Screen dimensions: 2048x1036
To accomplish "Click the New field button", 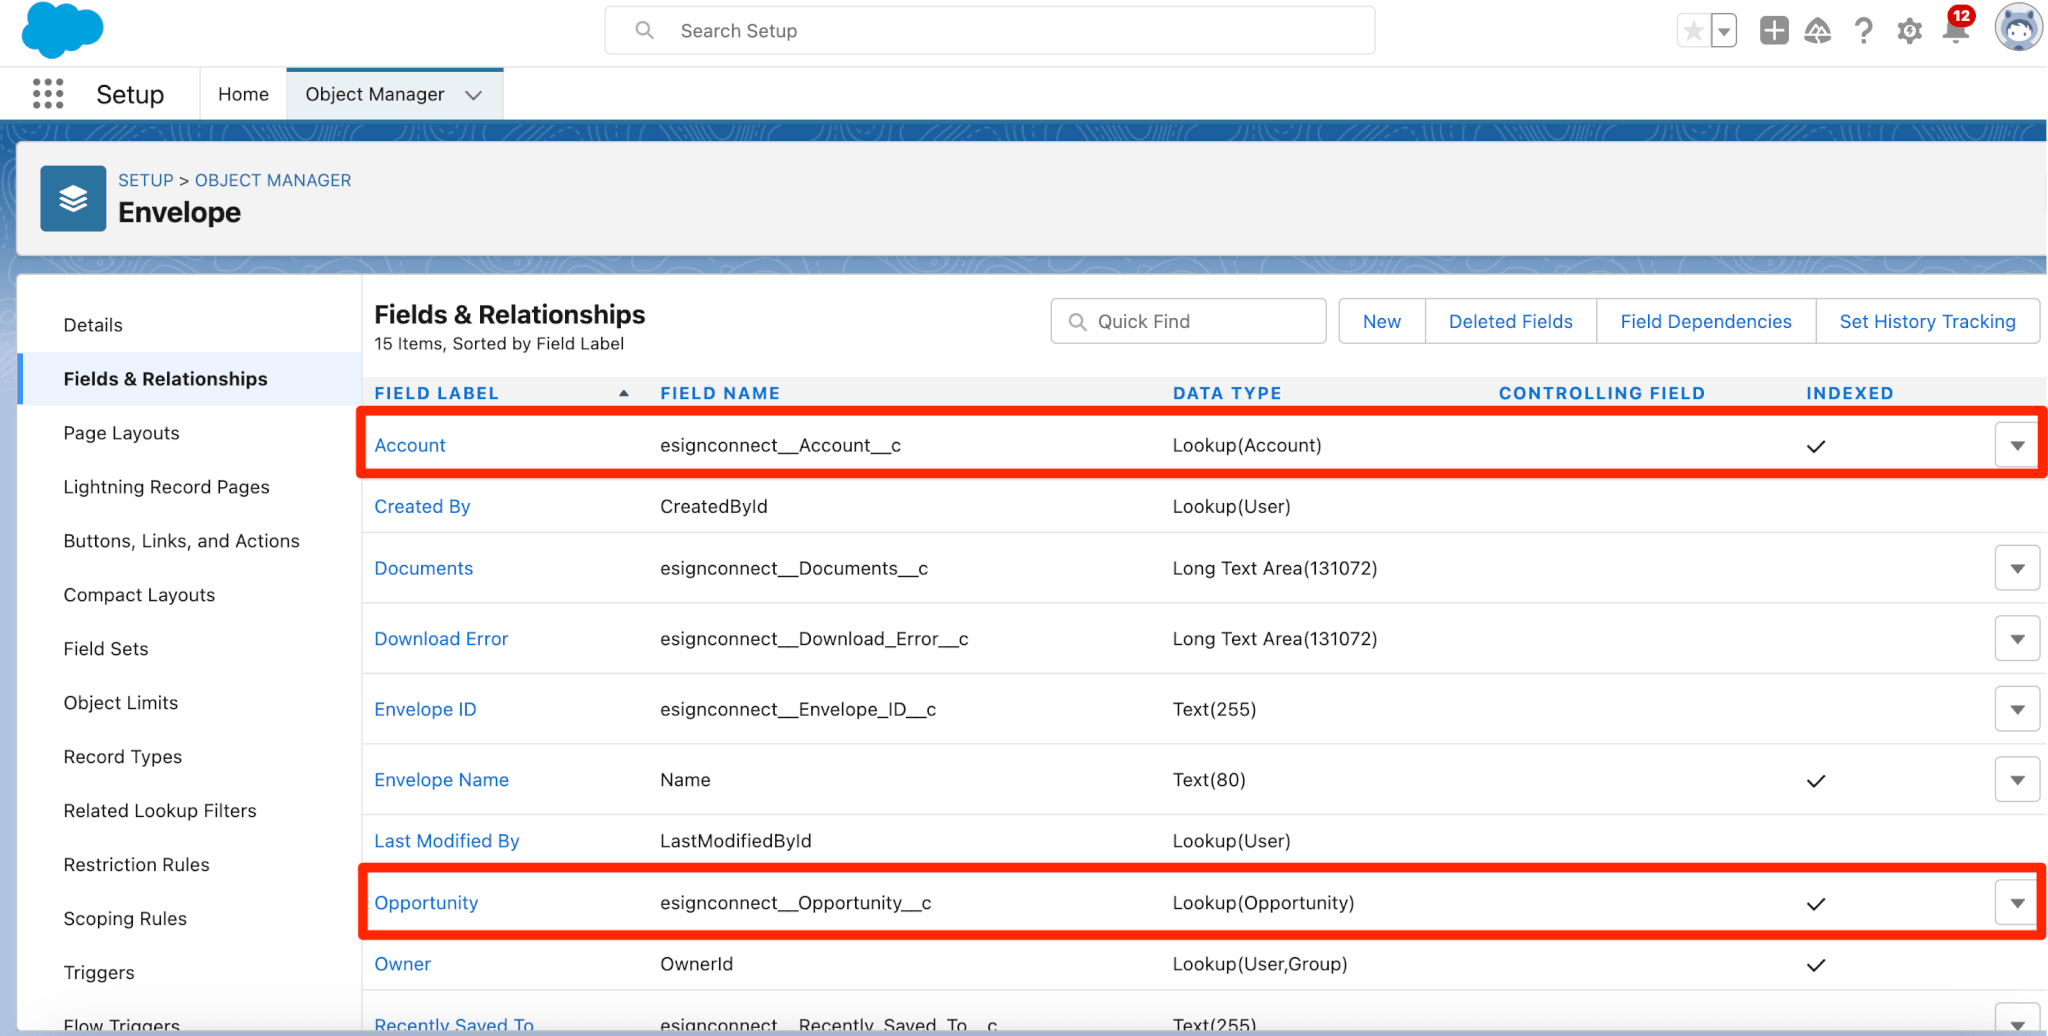I will coord(1382,321).
